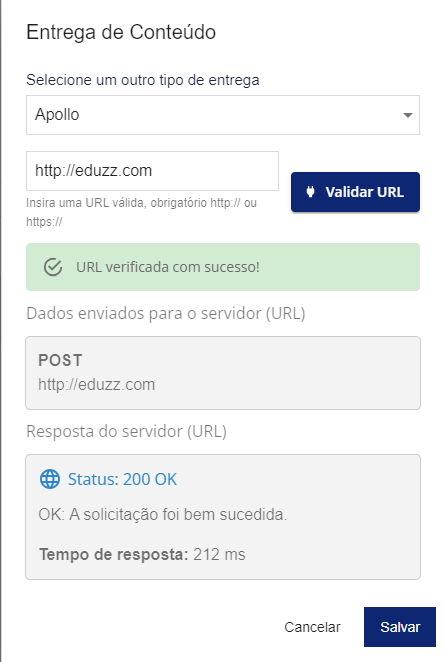Click the Insira uma URL válida helper text
The height and width of the screenshot is (662, 444).
[x=141, y=212]
